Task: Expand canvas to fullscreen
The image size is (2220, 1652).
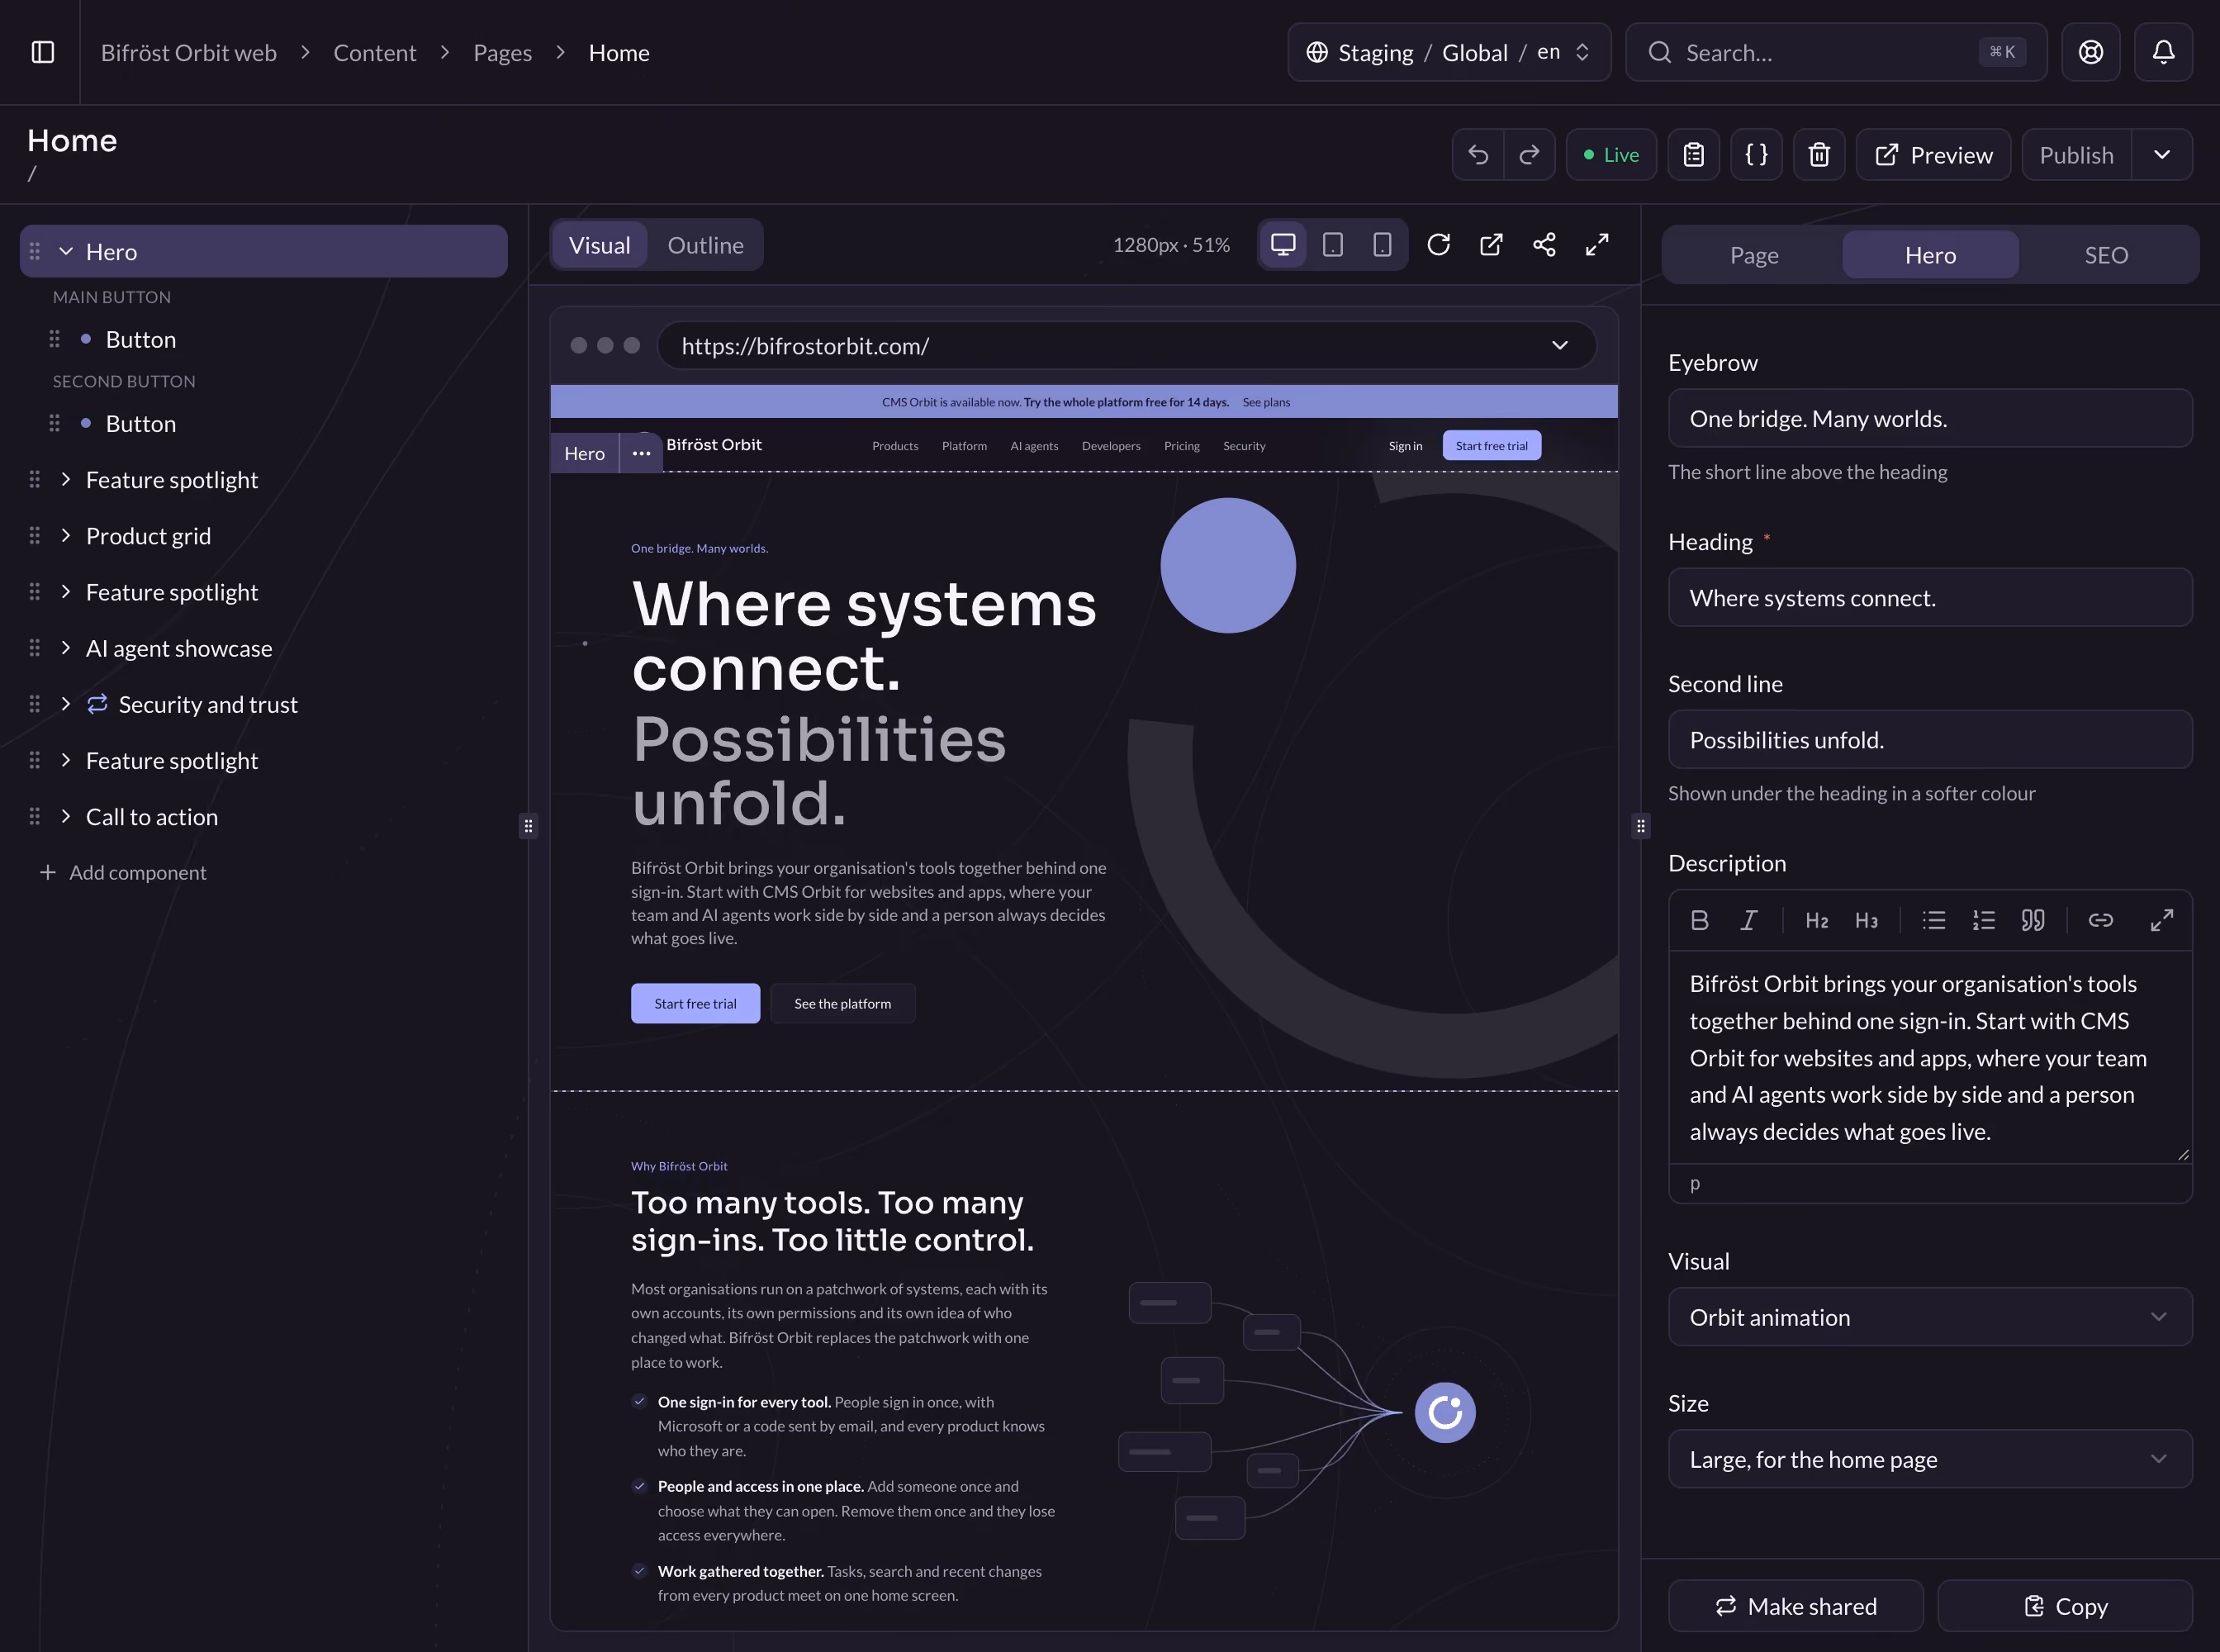Action: click(x=1597, y=245)
